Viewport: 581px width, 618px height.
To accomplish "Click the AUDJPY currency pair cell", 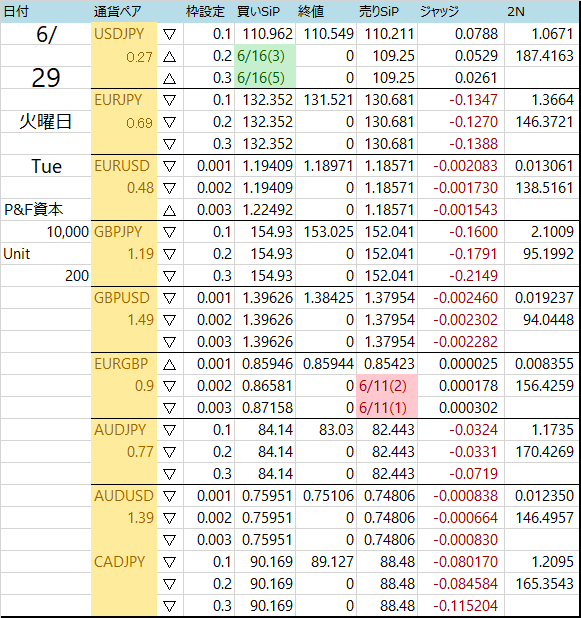I will pyautogui.click(x=124, y=429).
